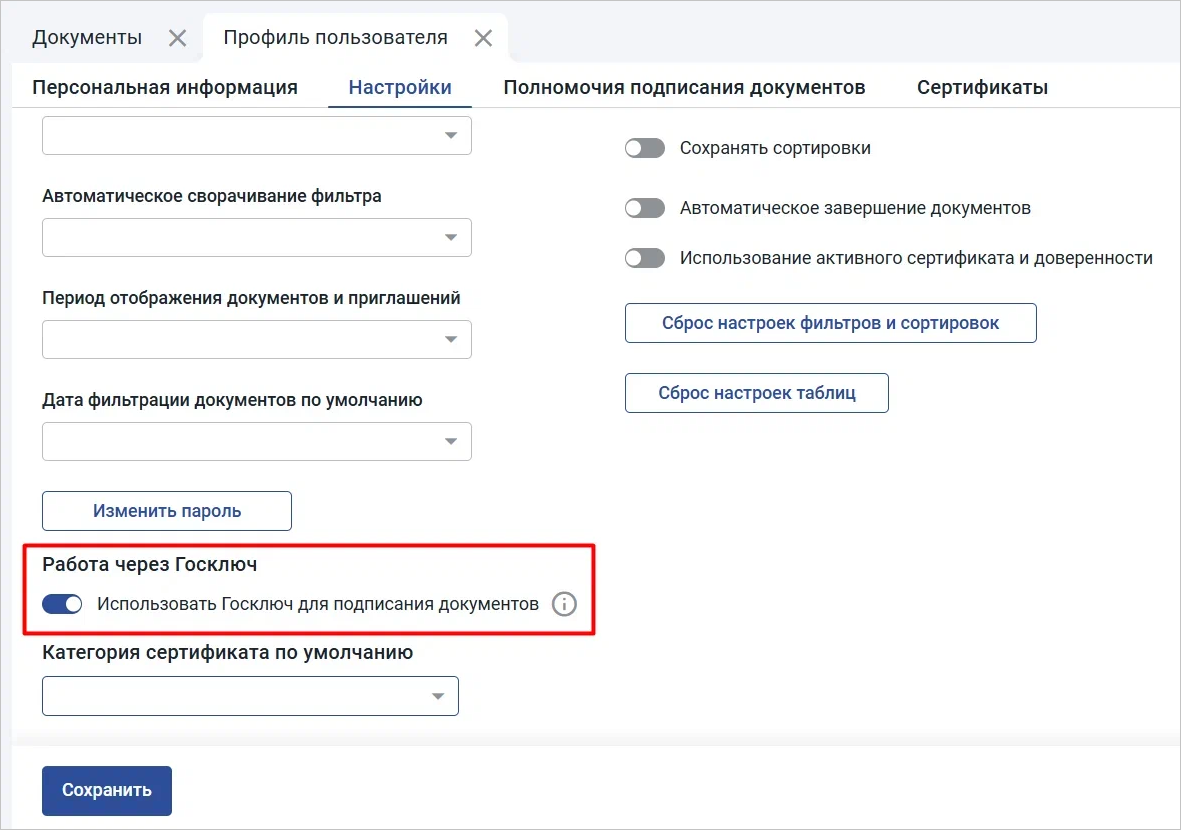Disable Использовать Госключ для подписания документов
Viewport: 1181px width, 830px height.
62,604
